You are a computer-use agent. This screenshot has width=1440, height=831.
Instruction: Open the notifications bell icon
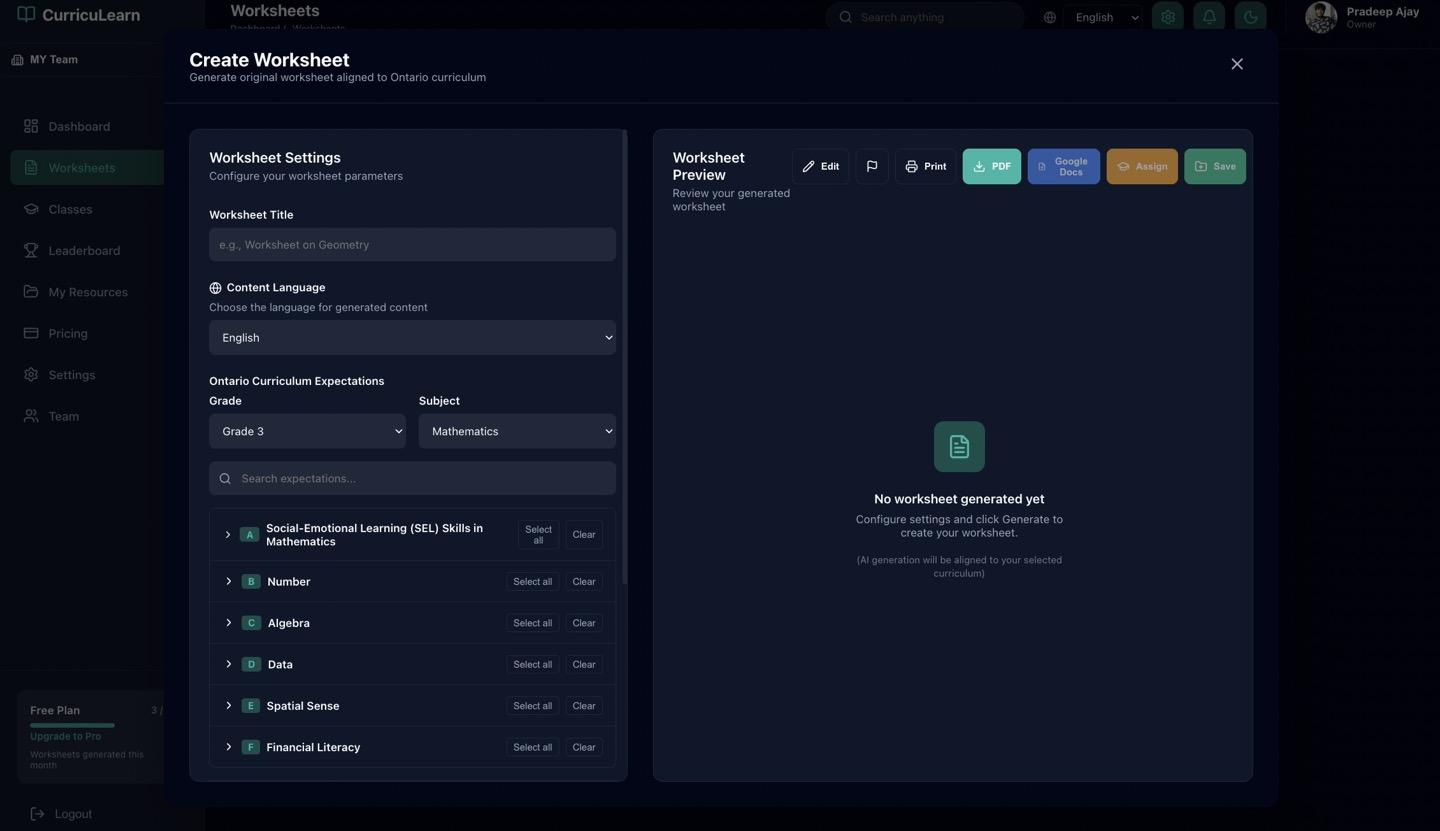tap(1209, 17)
